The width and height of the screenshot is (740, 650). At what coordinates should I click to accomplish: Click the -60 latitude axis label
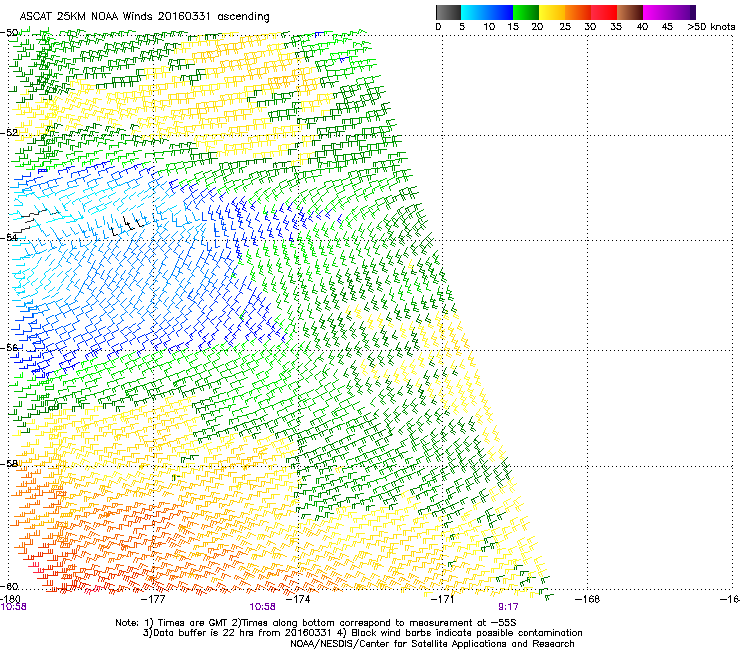pyautogui.click(x=9, y=586)
